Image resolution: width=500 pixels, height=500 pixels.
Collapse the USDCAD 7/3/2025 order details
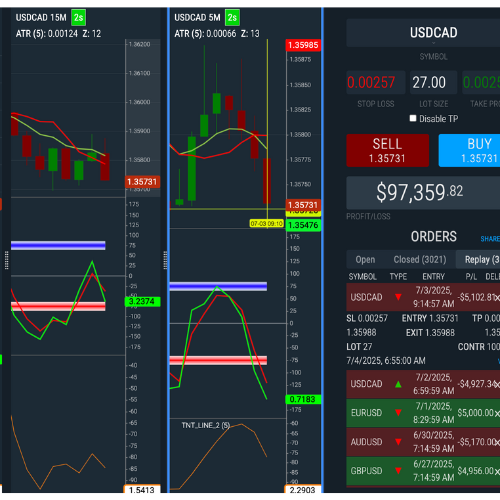pyautogui.click(x=423, y=297)
